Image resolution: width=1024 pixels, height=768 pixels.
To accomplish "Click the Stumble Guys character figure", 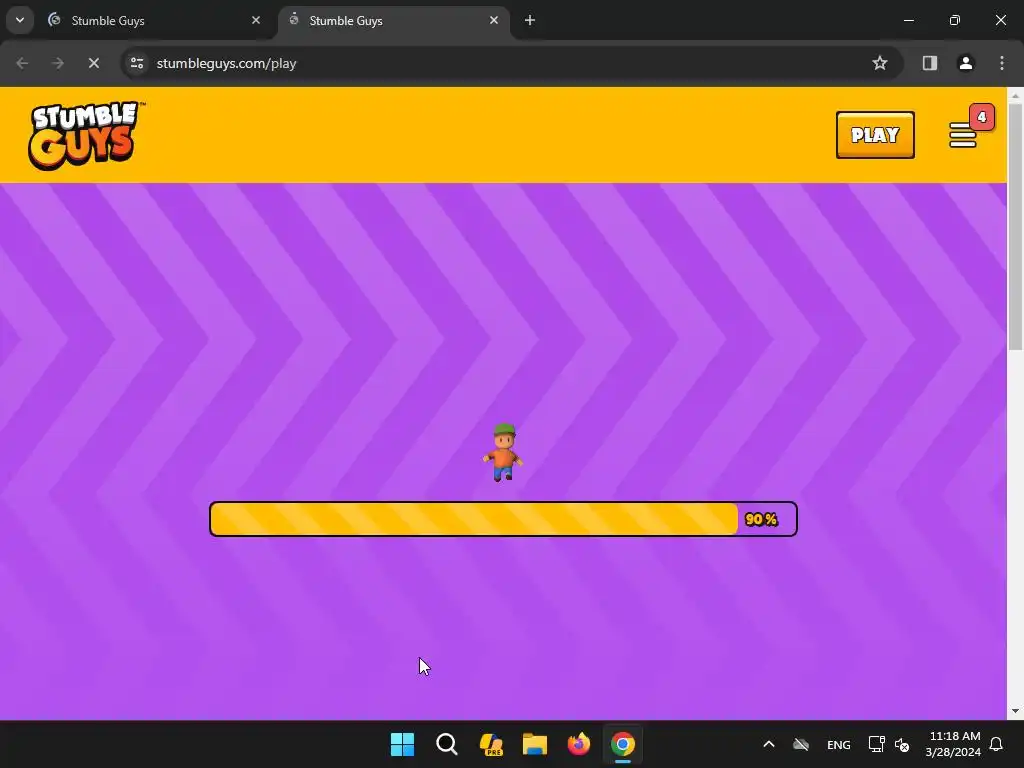I will coord(503,452).
